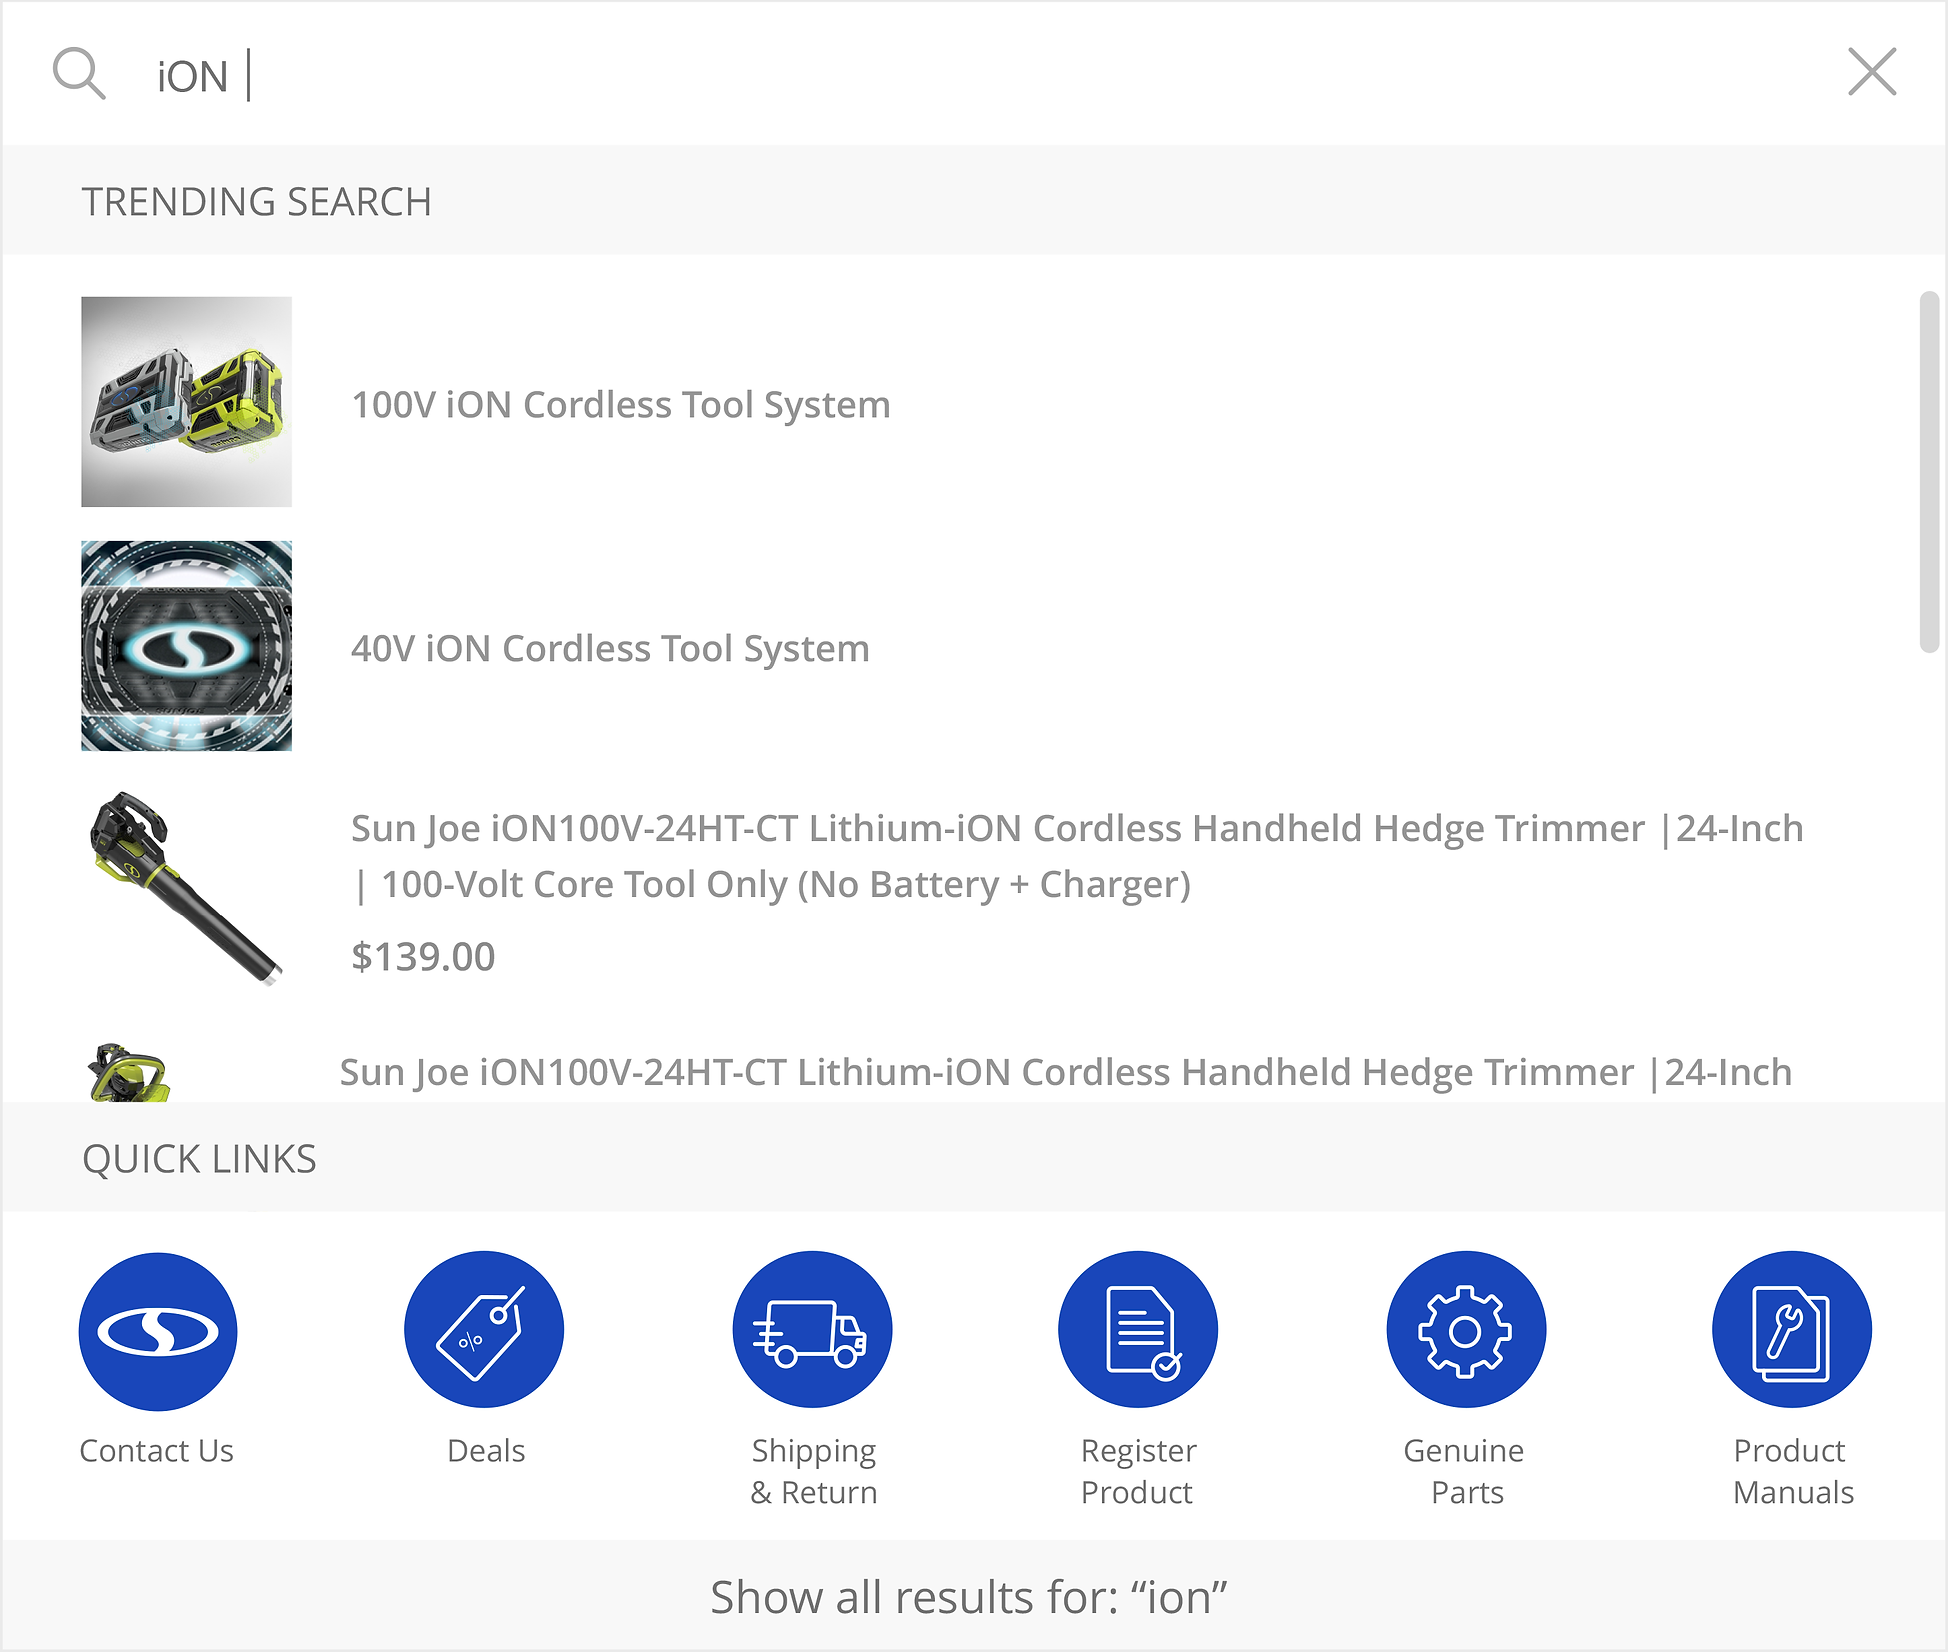Open the $139.00 Hedge Trimmer Core Tool Only result
Screen dimensions: 1948x1652
pyautogui.click(x=1077, y=856)
